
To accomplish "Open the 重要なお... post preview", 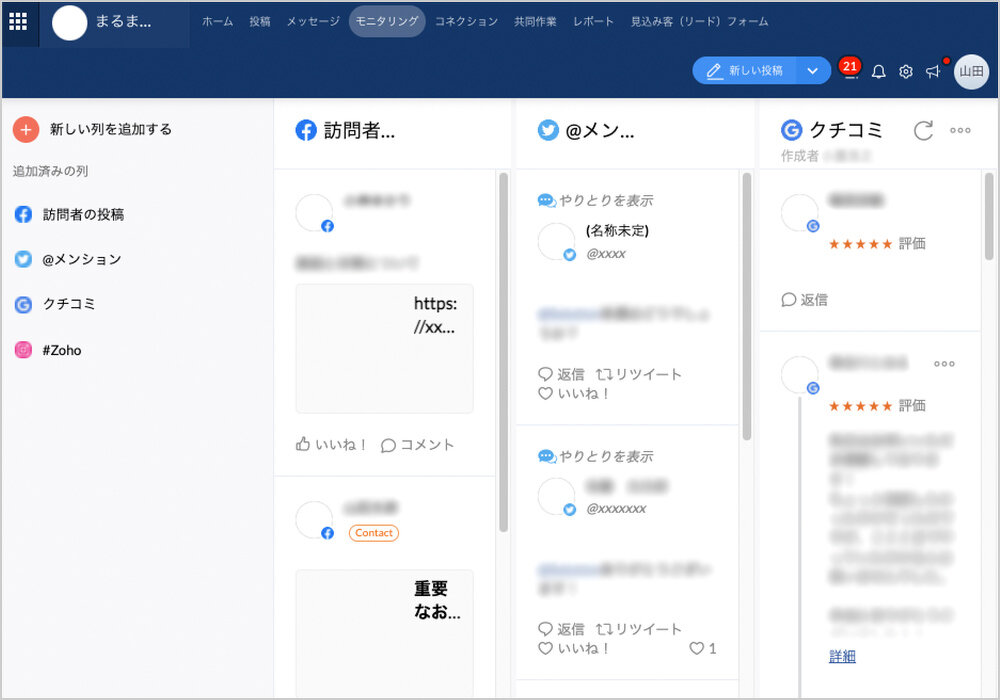I will (x=385, y=633).
